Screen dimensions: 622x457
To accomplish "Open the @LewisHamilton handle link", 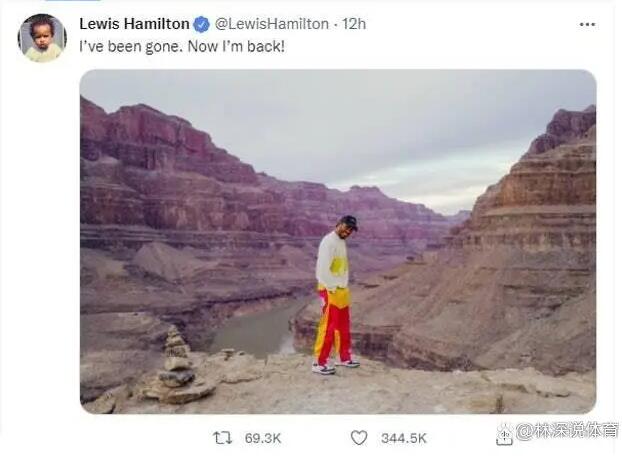I will click(x=272, y=24).
